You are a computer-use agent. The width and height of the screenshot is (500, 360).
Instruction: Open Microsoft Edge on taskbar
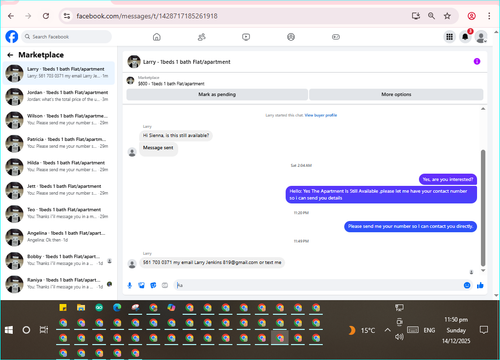(117, 308)
